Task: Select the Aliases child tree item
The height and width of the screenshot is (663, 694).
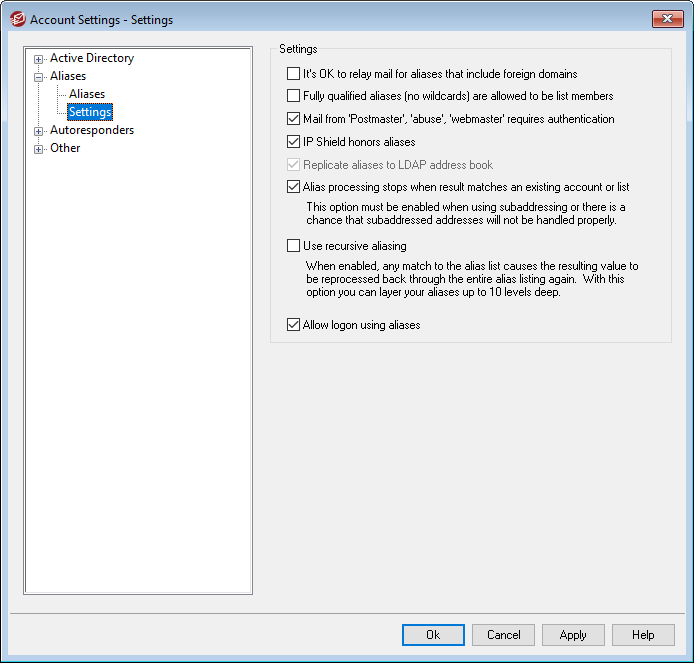Action: point(87,94)
